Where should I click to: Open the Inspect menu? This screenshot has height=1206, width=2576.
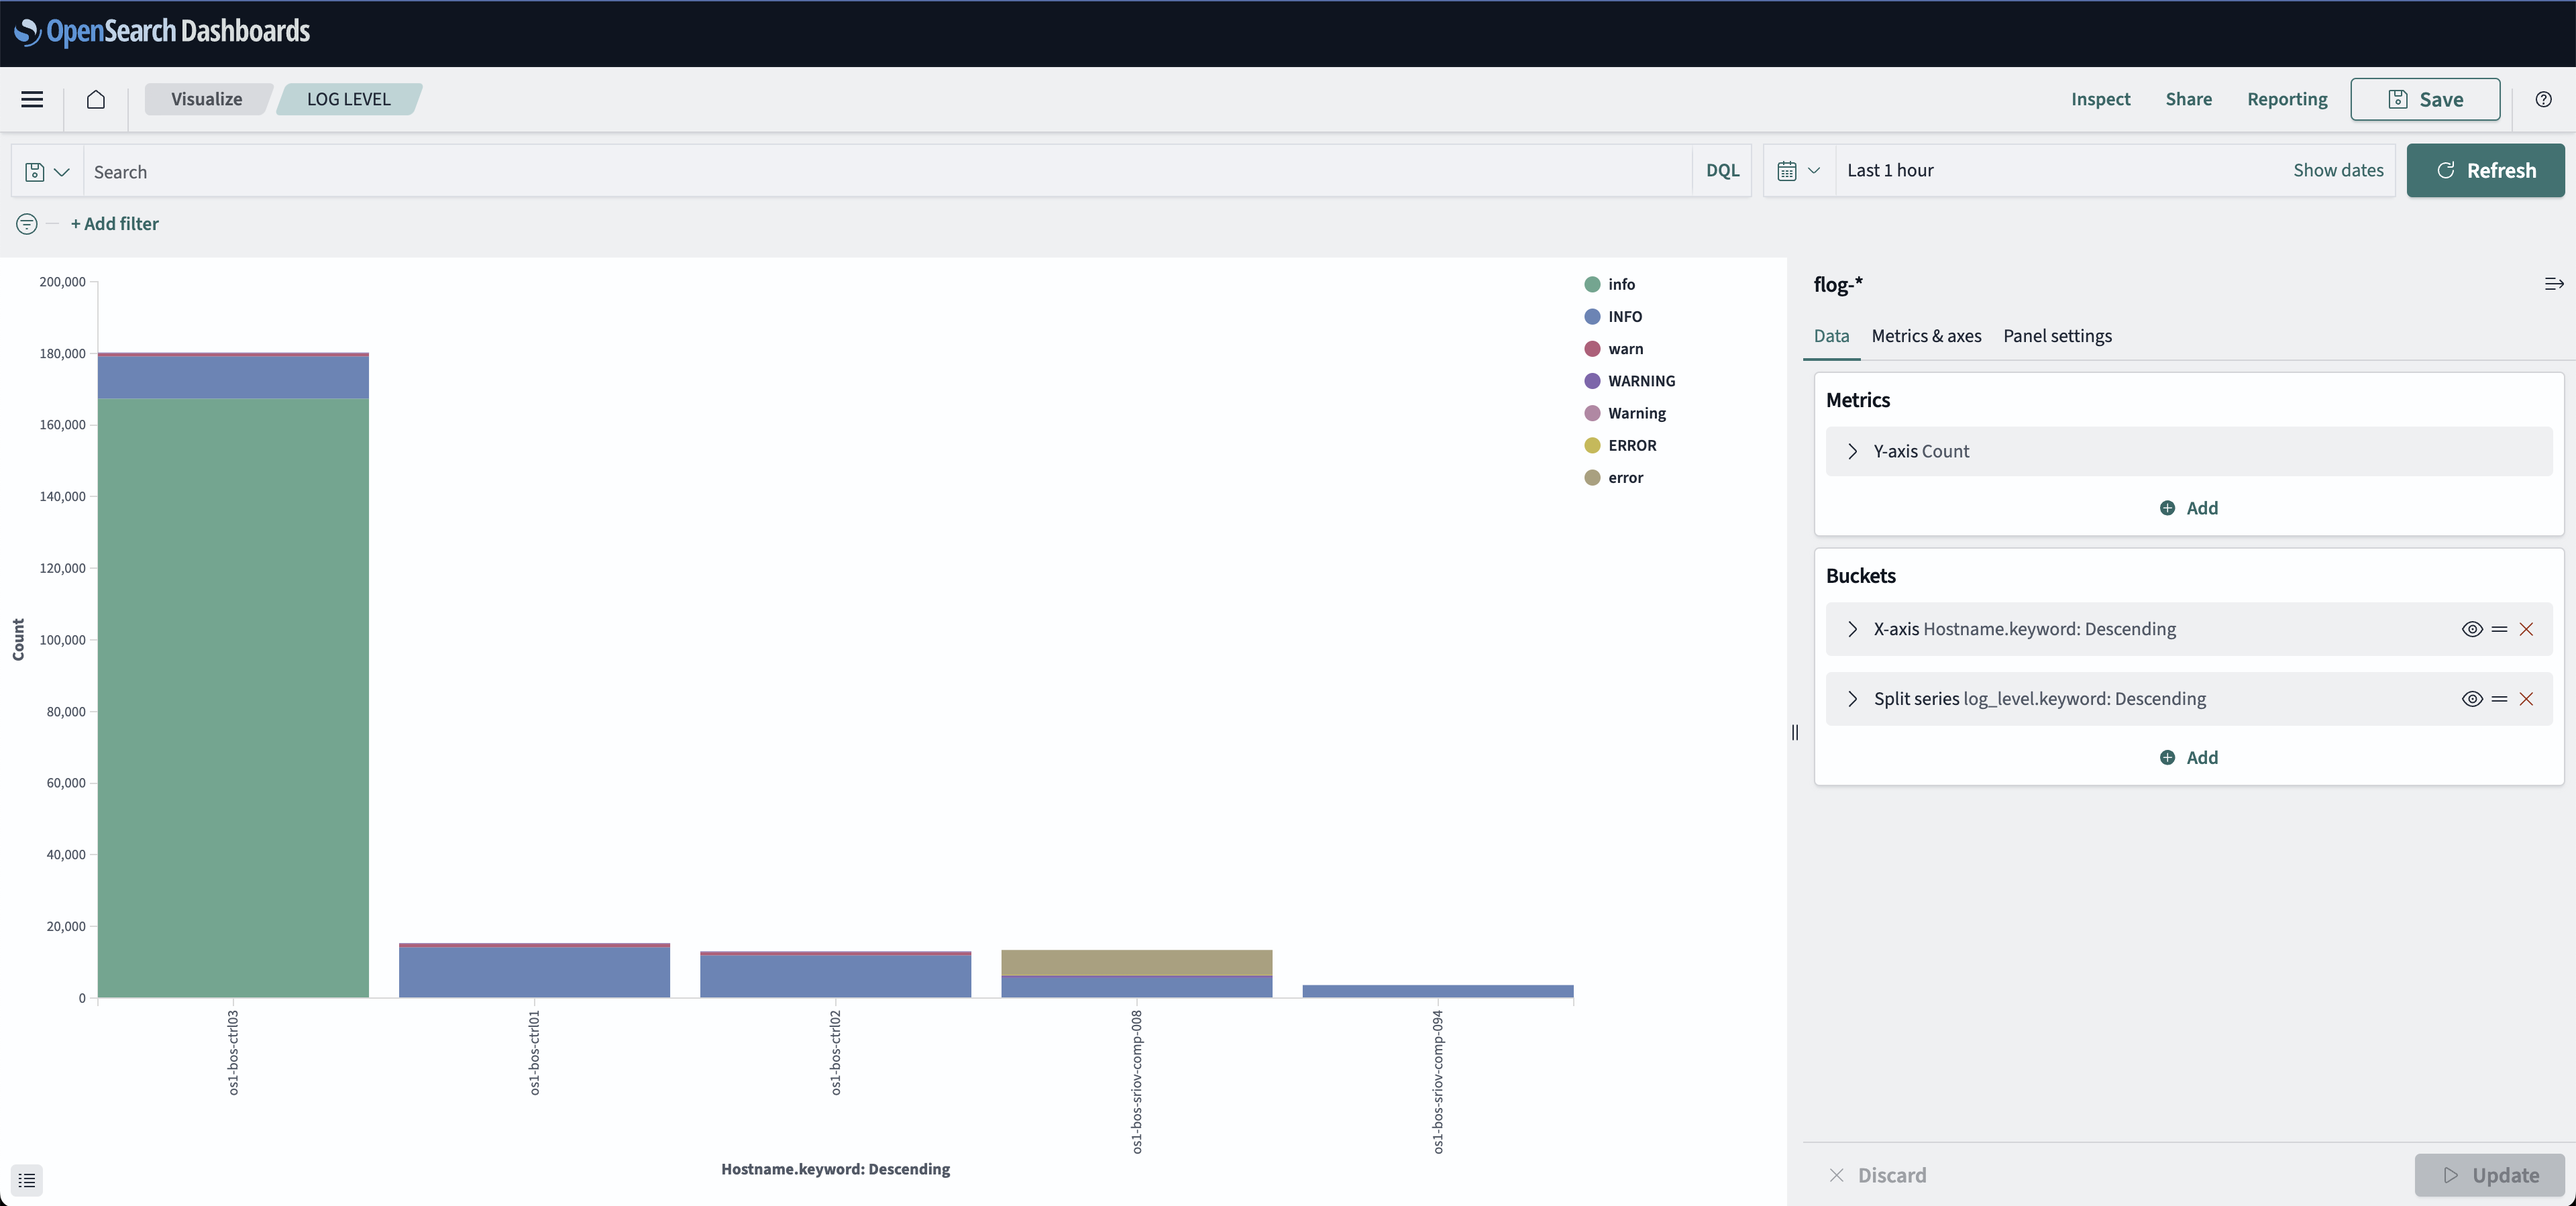(2100, 99)
